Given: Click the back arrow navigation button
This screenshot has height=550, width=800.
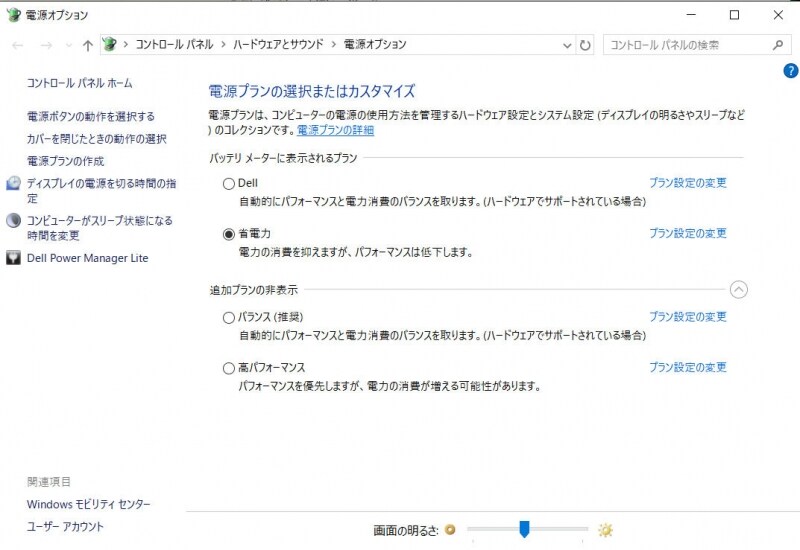Looking at the screenshot, I should [x=18, y=45].
